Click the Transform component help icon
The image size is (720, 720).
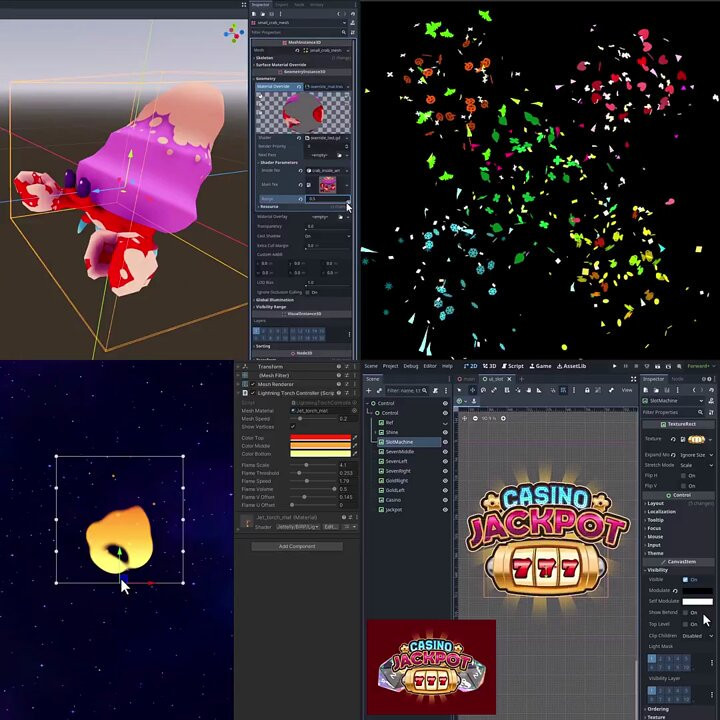point(339,366)
